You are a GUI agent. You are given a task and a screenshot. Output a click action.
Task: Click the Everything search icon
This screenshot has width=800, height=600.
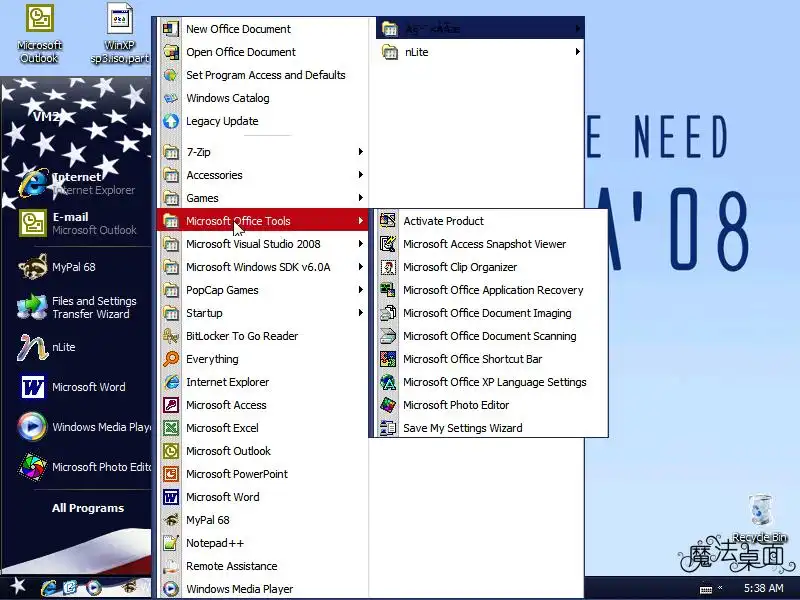coord(170,359)
